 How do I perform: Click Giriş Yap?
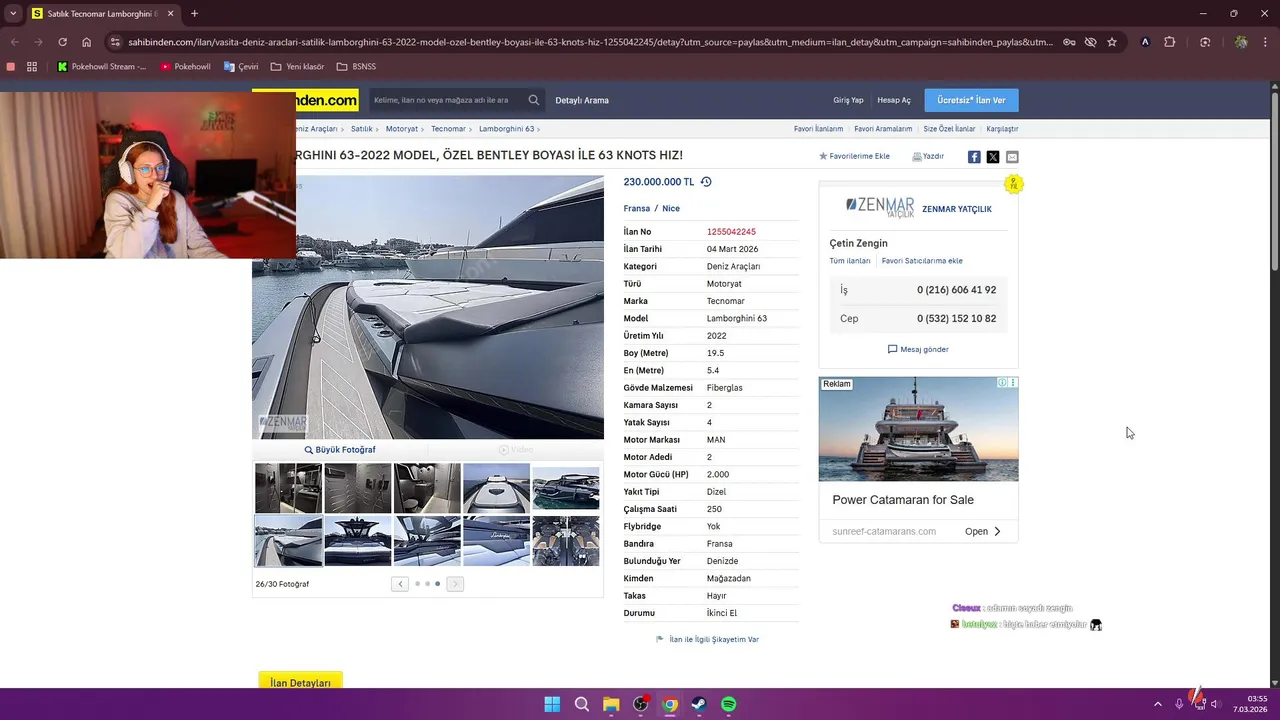(848, 100)
